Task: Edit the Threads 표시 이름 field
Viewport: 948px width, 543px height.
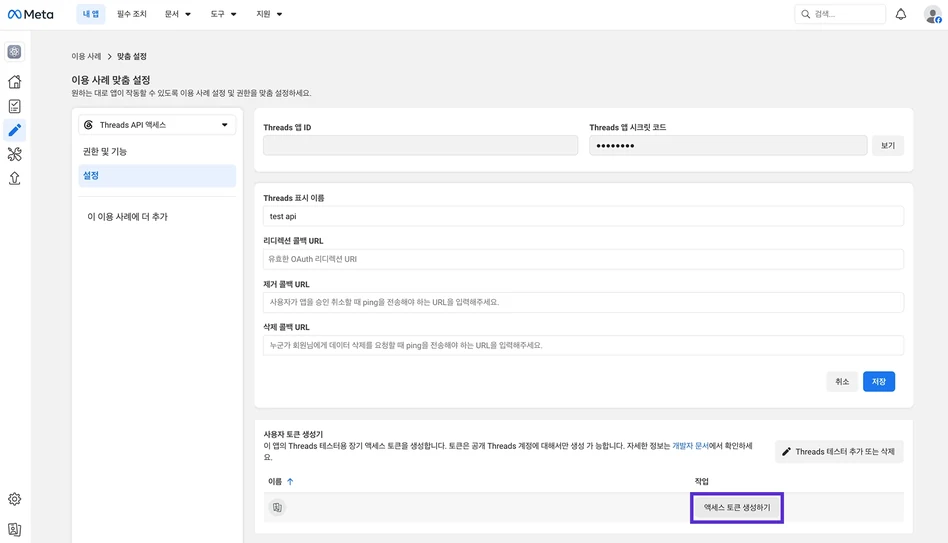Action: click(x=583, y=216)
